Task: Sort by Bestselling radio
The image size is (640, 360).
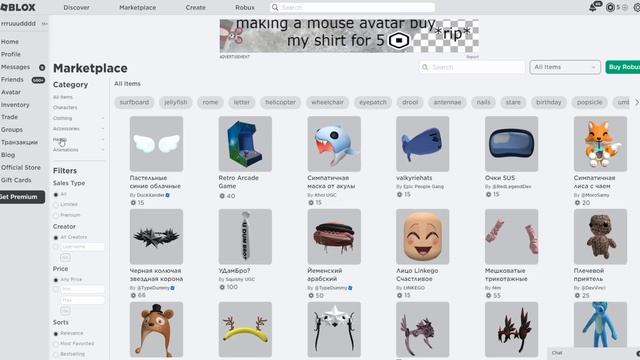Action: click(x=56, y=354)
